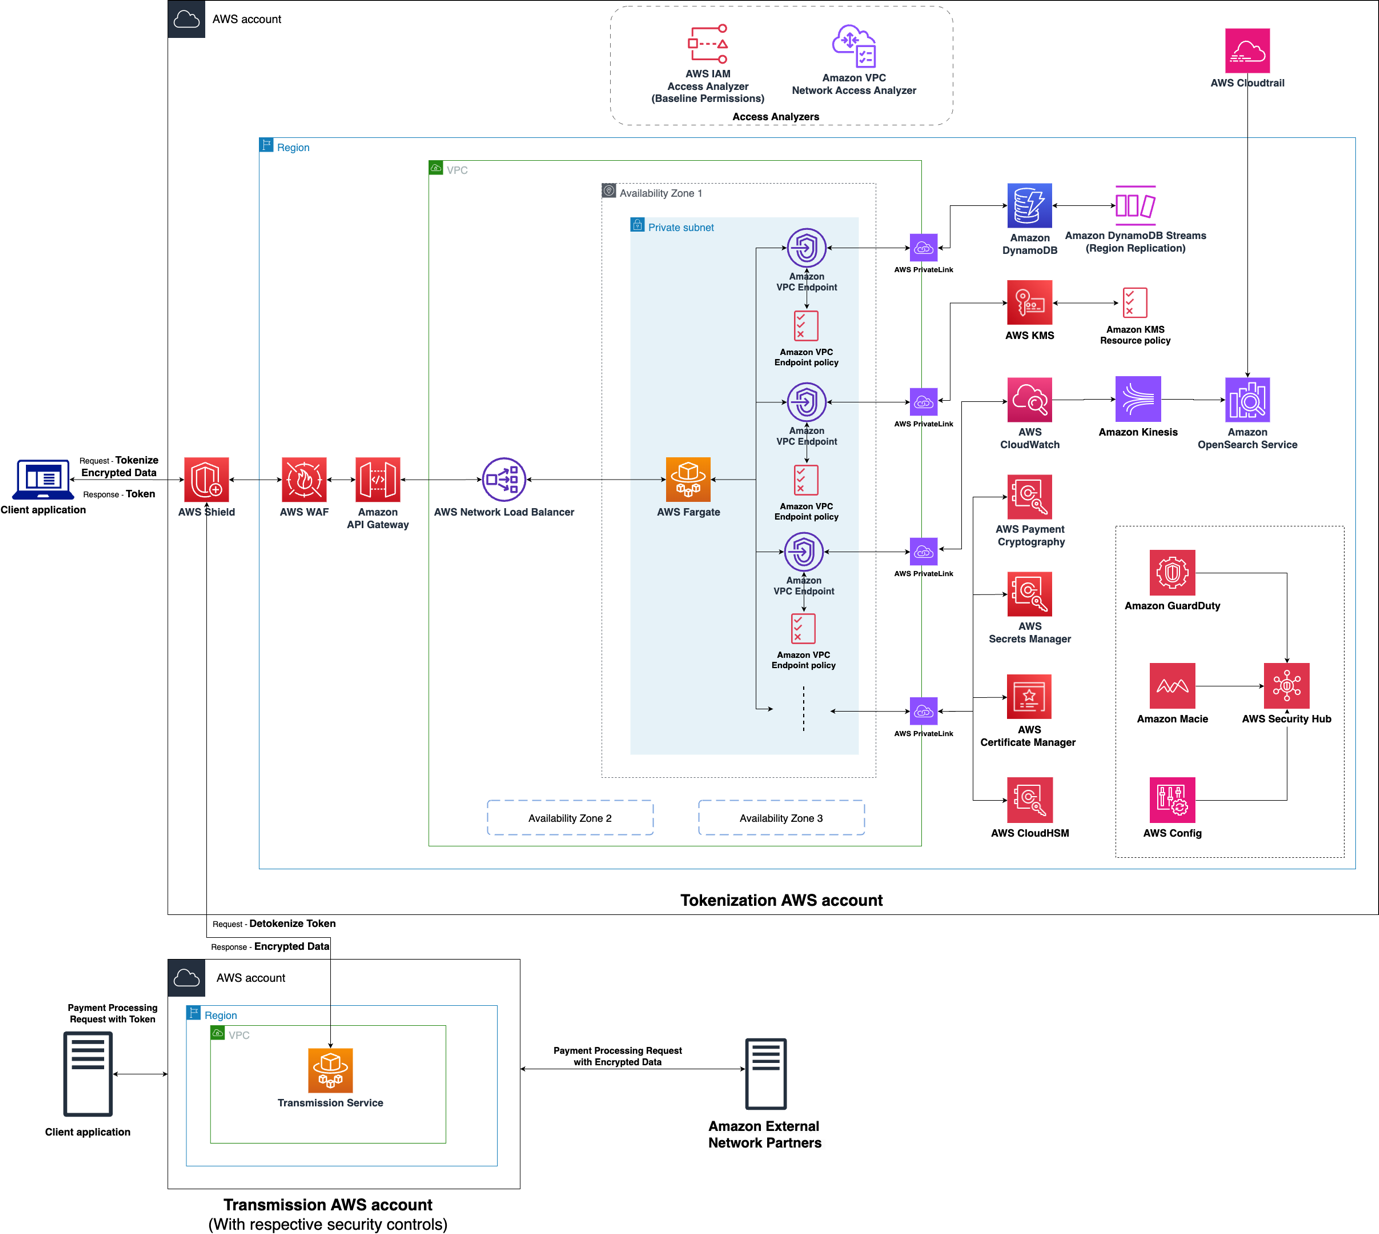Click the Amazon Kinesis icon

coord(1138,399)
